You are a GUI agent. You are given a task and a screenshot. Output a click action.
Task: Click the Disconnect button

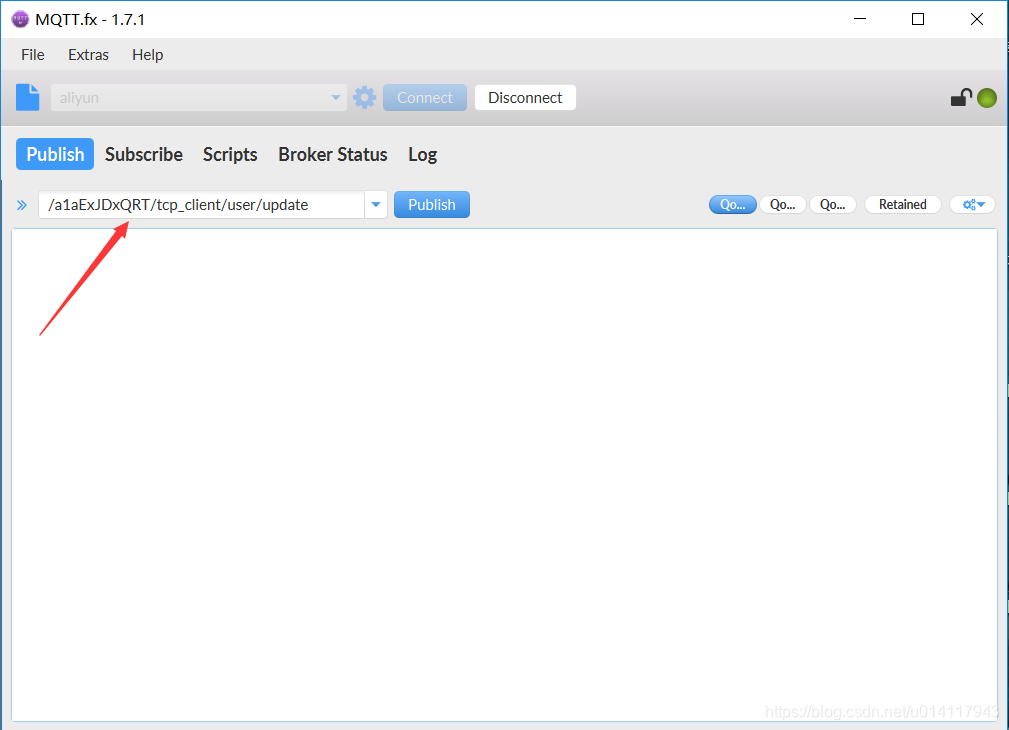tap(525, 97)
